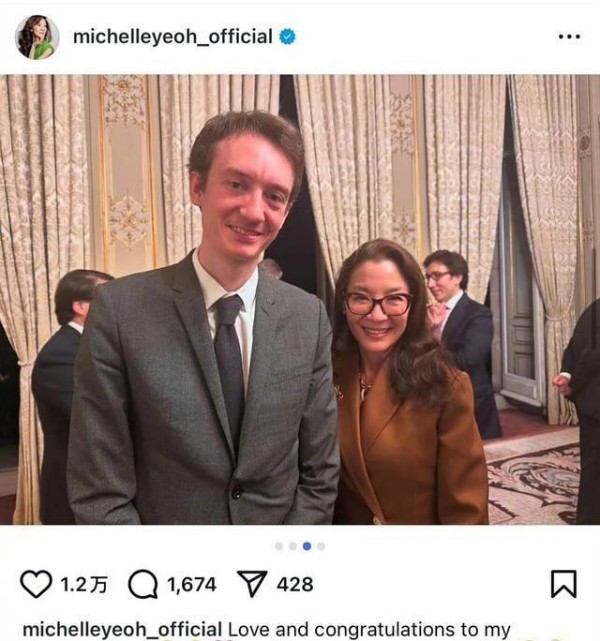This screenshot has height=641, width=600.
Task: Go to first carousel dot
Action: 279,546
